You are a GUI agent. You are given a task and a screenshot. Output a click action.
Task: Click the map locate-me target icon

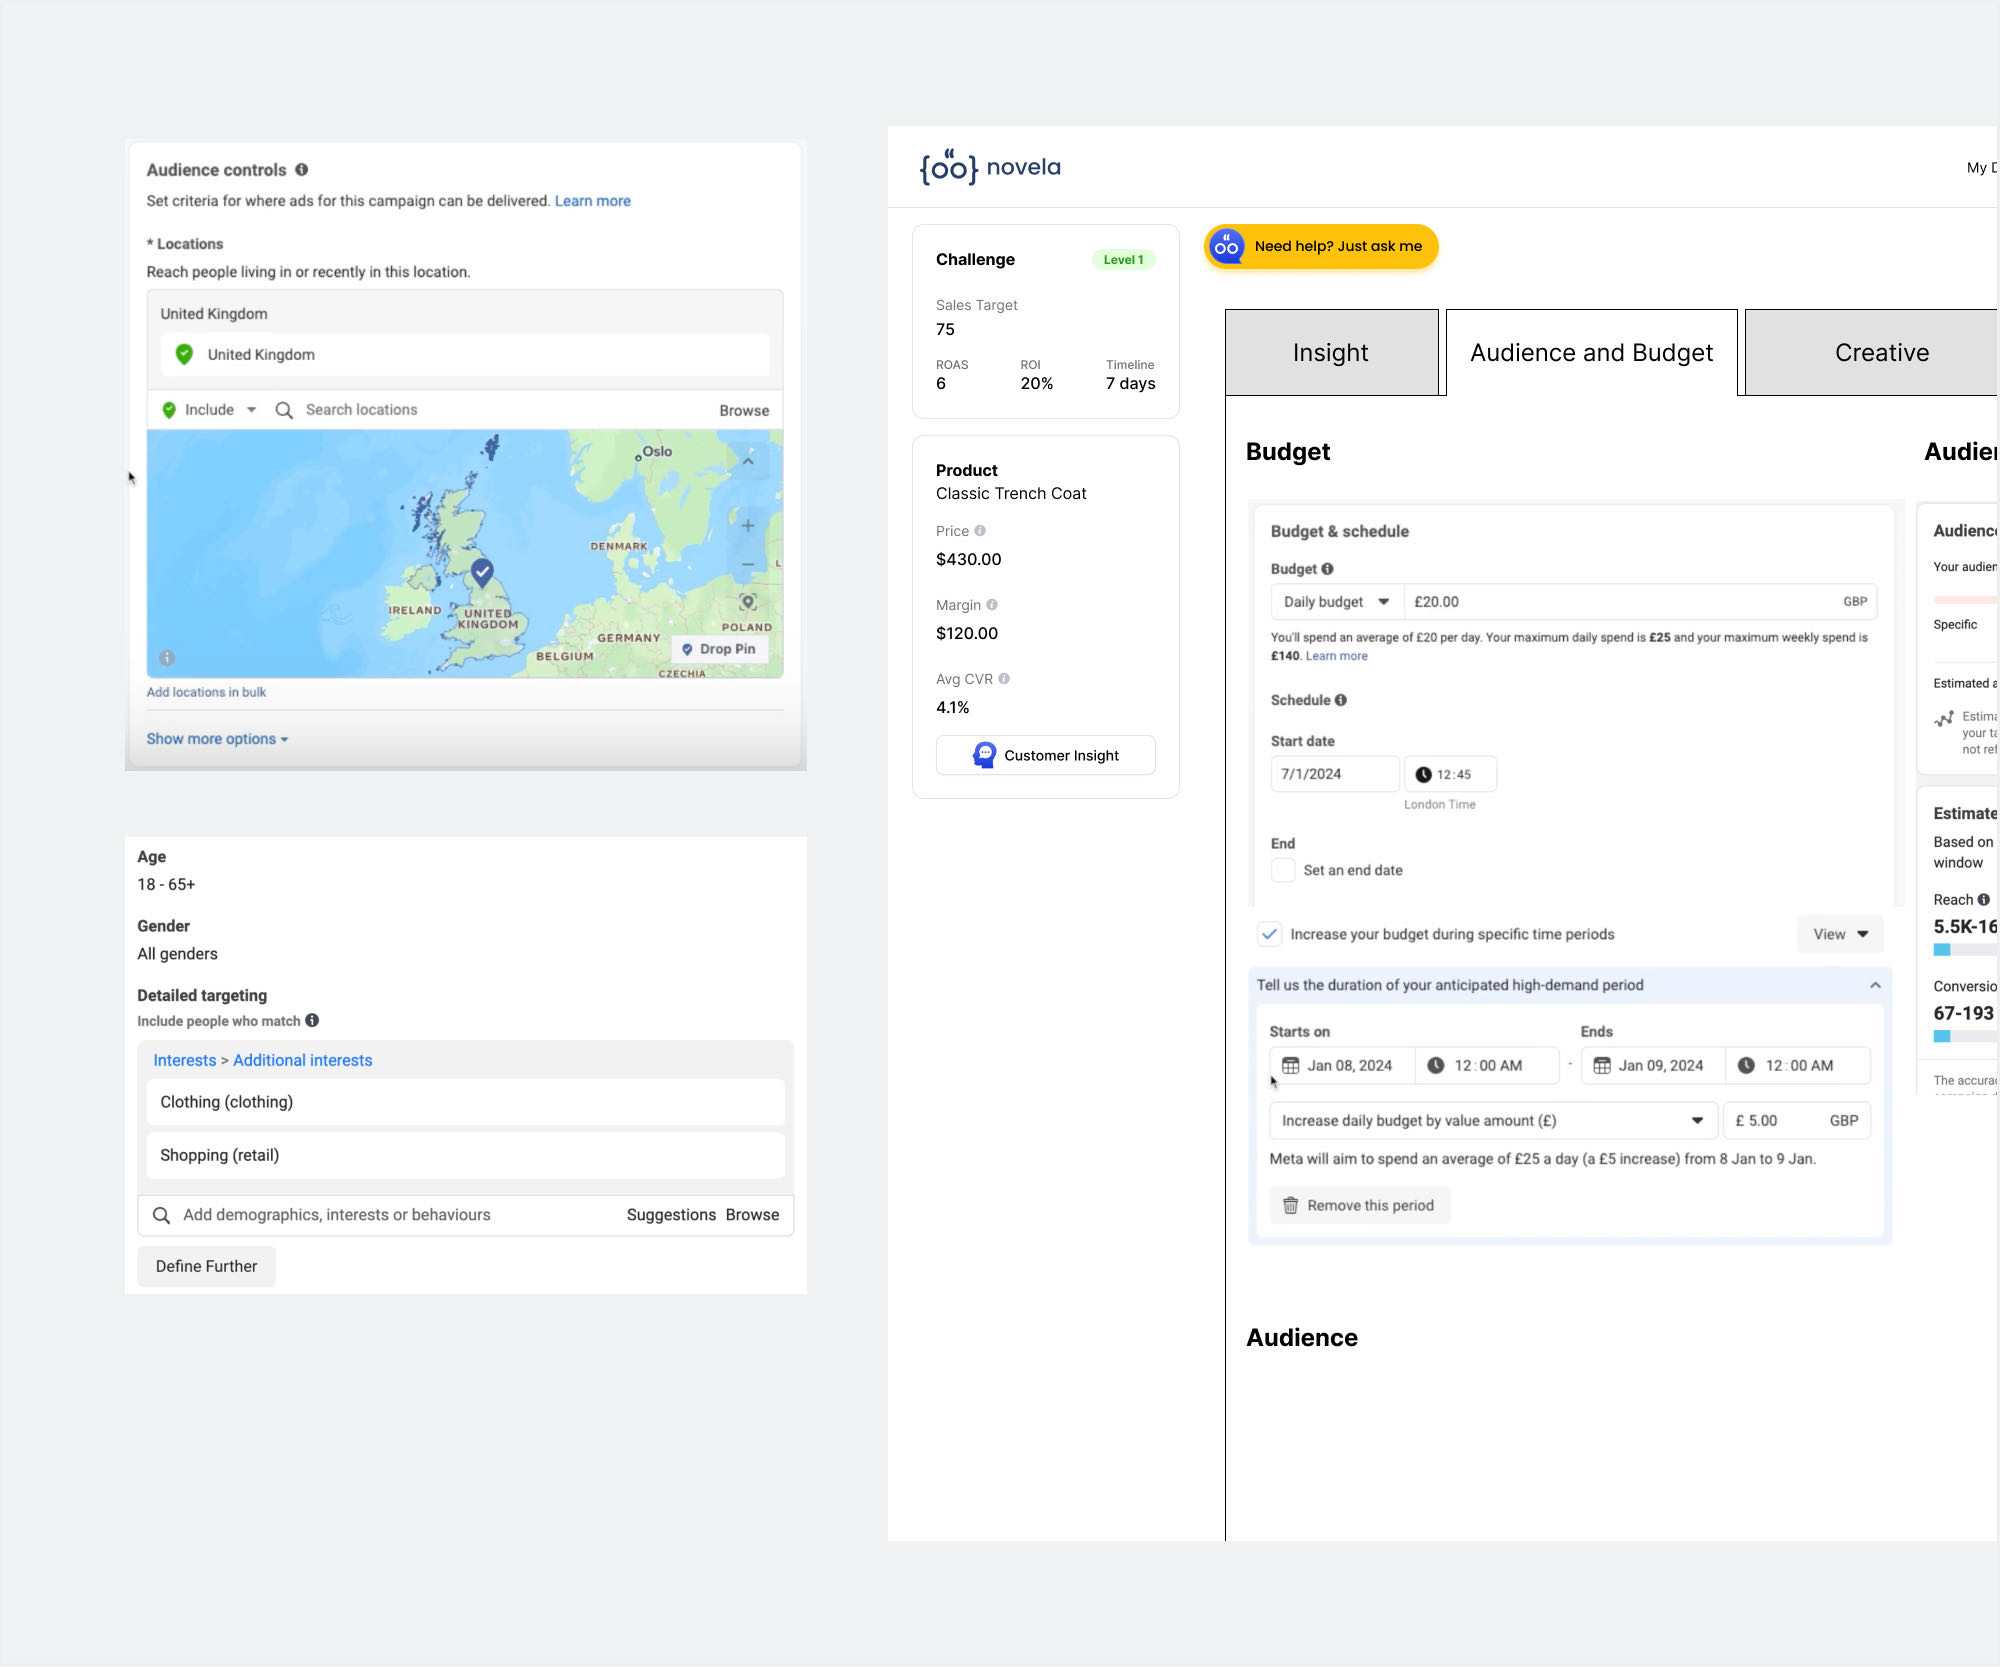pyautogui.click(x=748, y=602)
